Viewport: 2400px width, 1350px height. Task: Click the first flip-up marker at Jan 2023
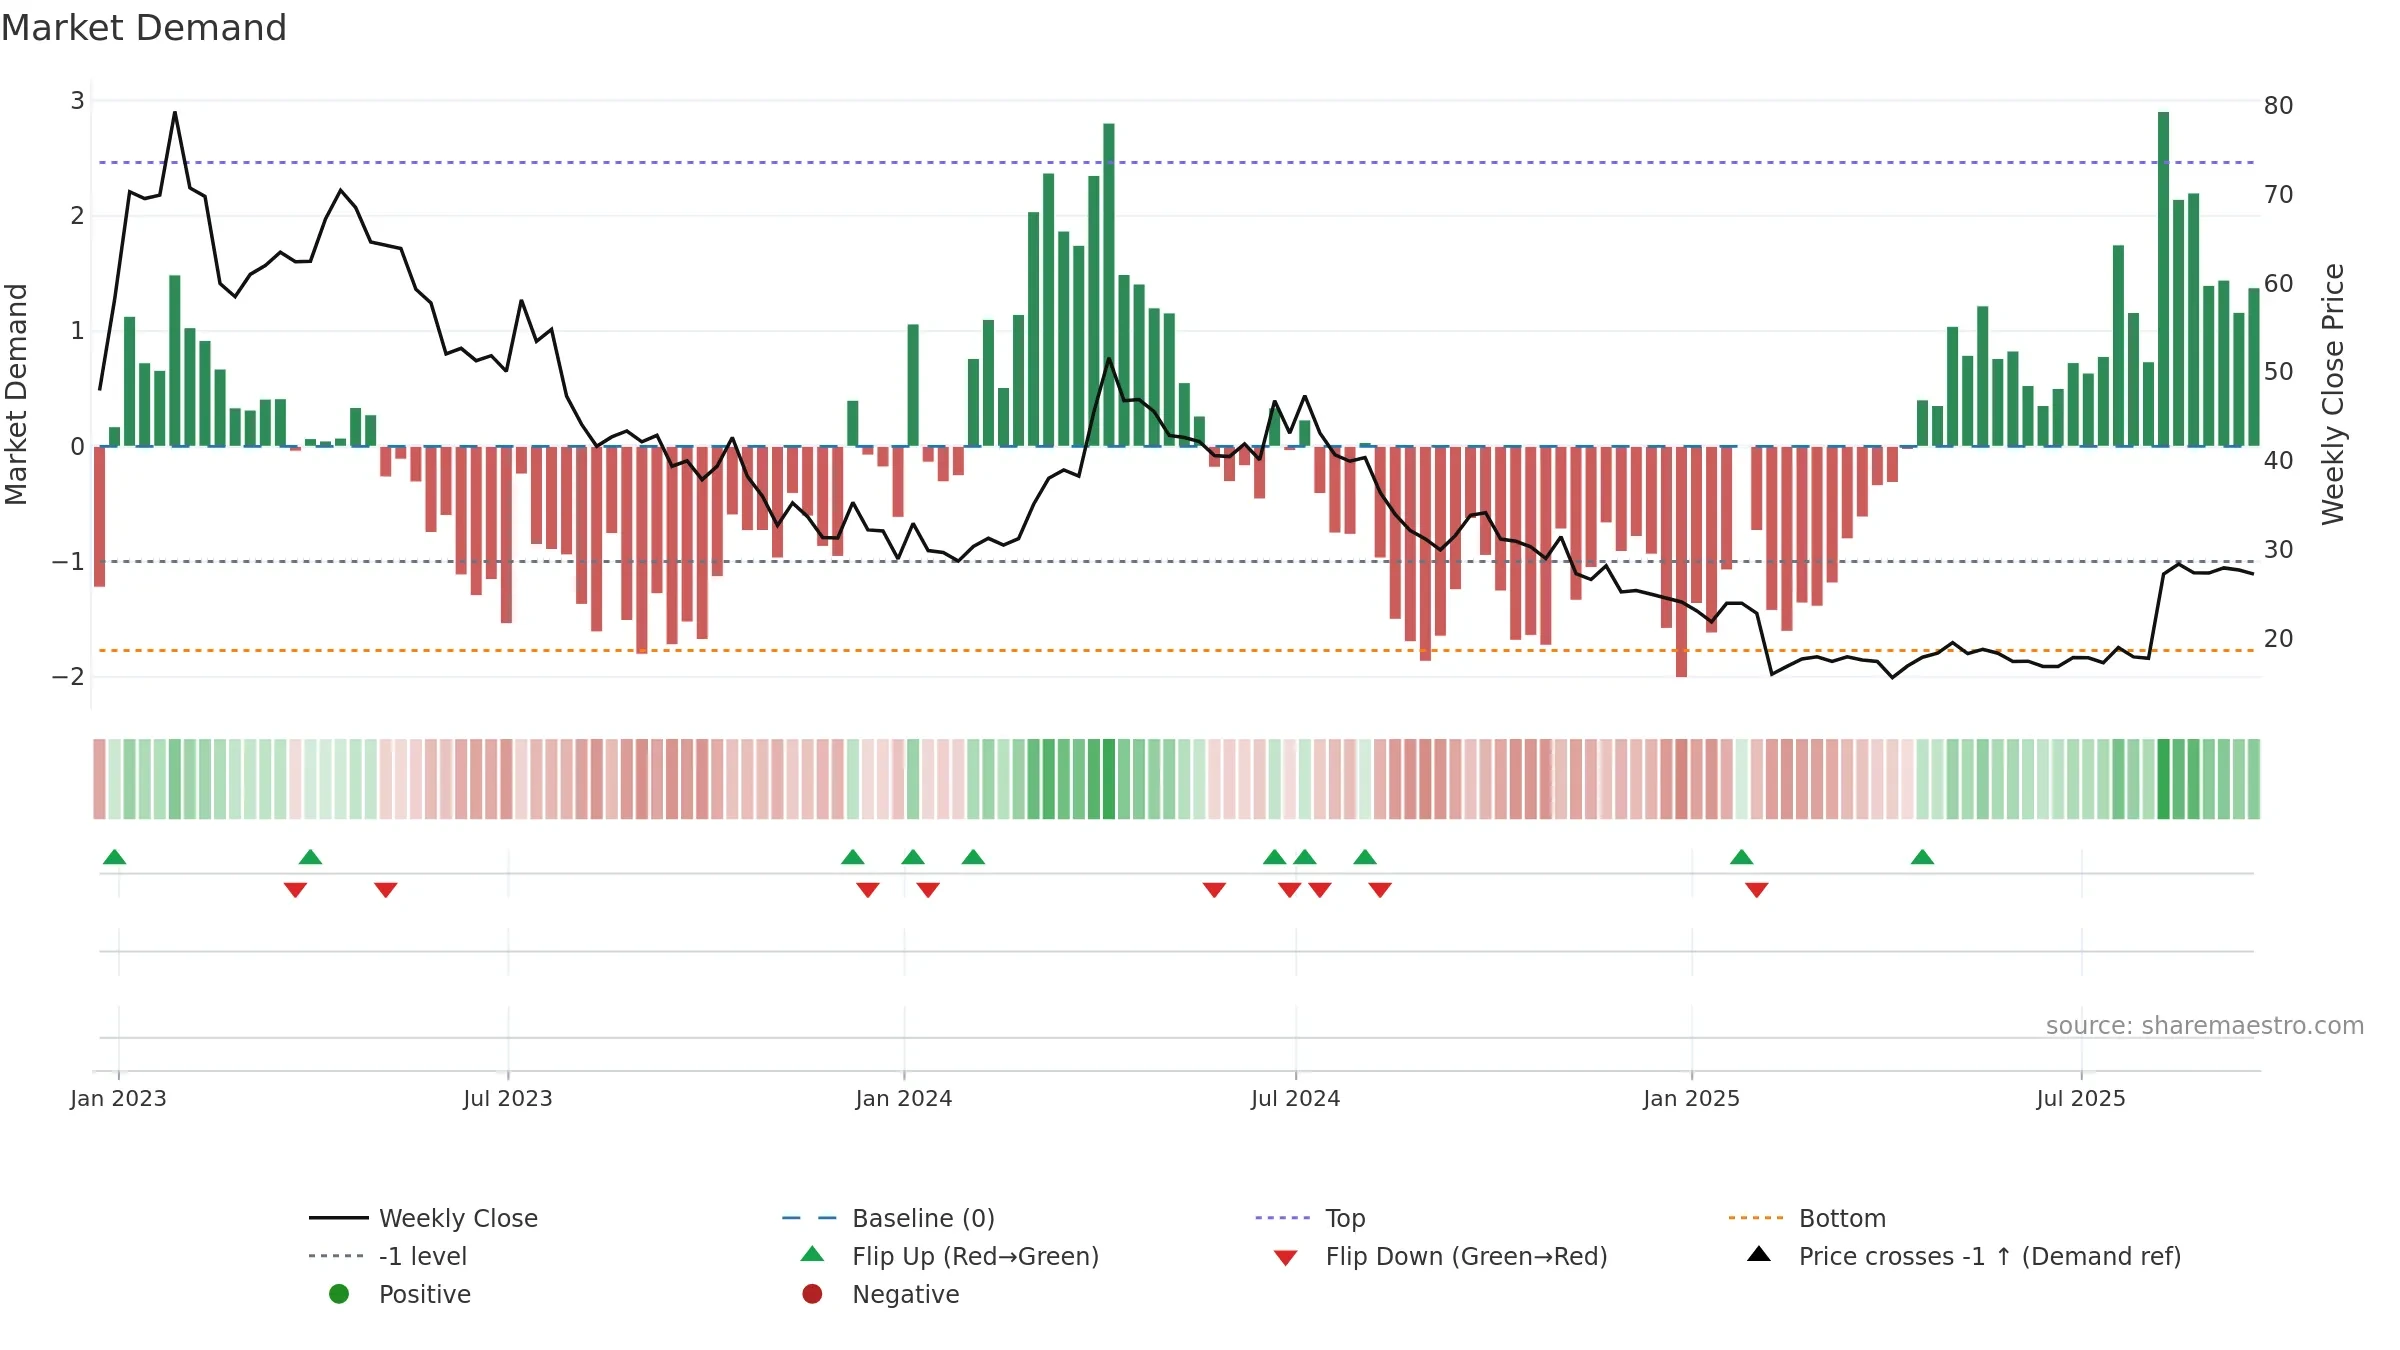[x=115, y=857]
